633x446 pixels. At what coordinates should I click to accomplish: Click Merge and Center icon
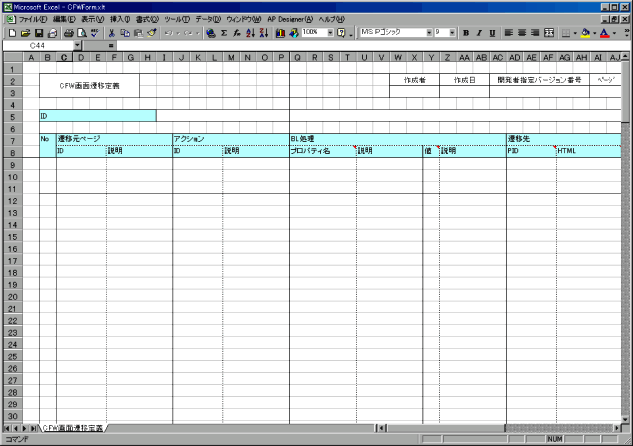(549, 33)
